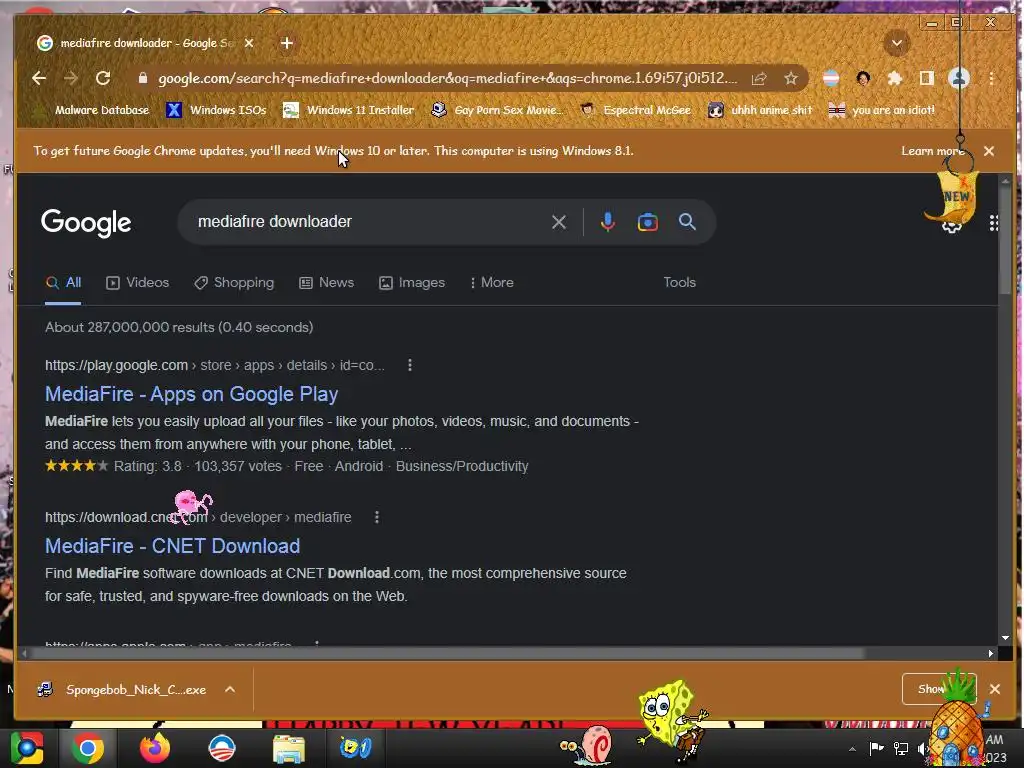
Task: Launch Firefox from the taskbar
Action: click(155, 748)
